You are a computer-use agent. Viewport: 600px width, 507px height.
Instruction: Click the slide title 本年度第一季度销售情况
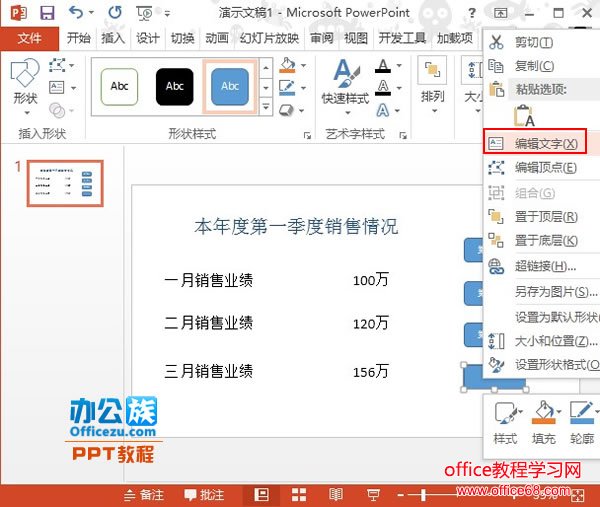[x=296, y=226]
